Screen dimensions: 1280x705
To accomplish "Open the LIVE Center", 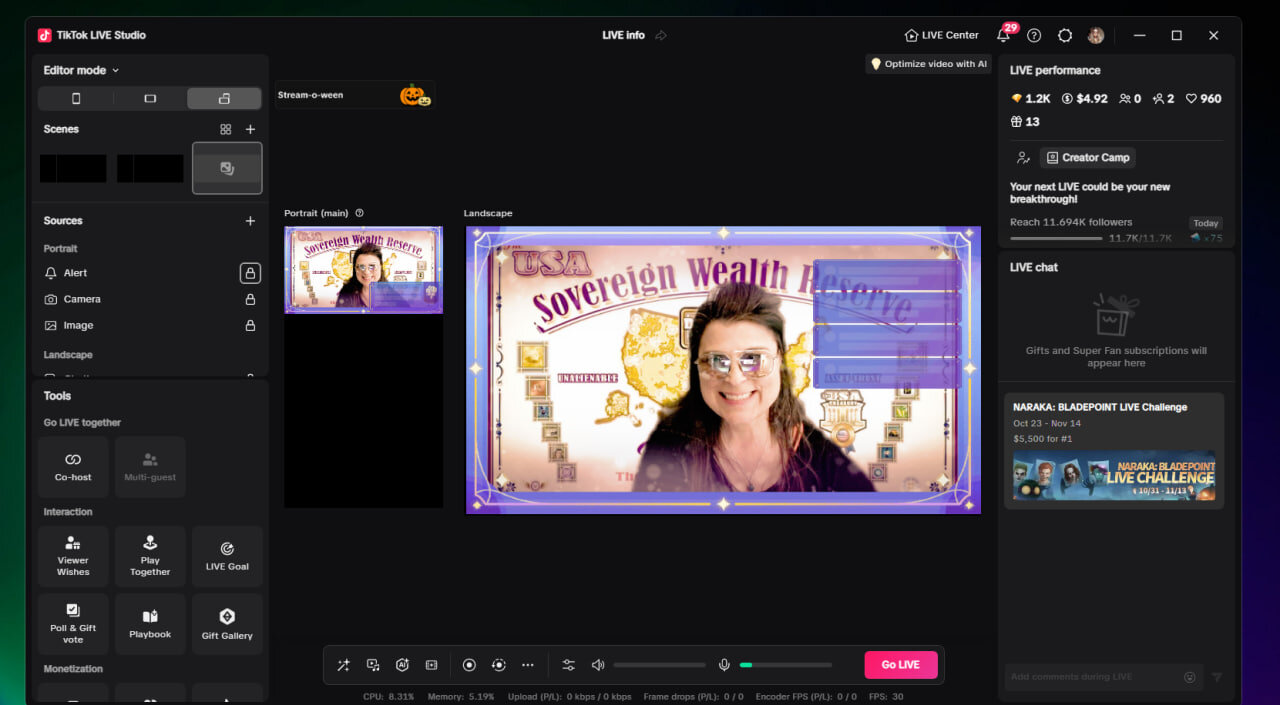I will [x=941, y=35].
